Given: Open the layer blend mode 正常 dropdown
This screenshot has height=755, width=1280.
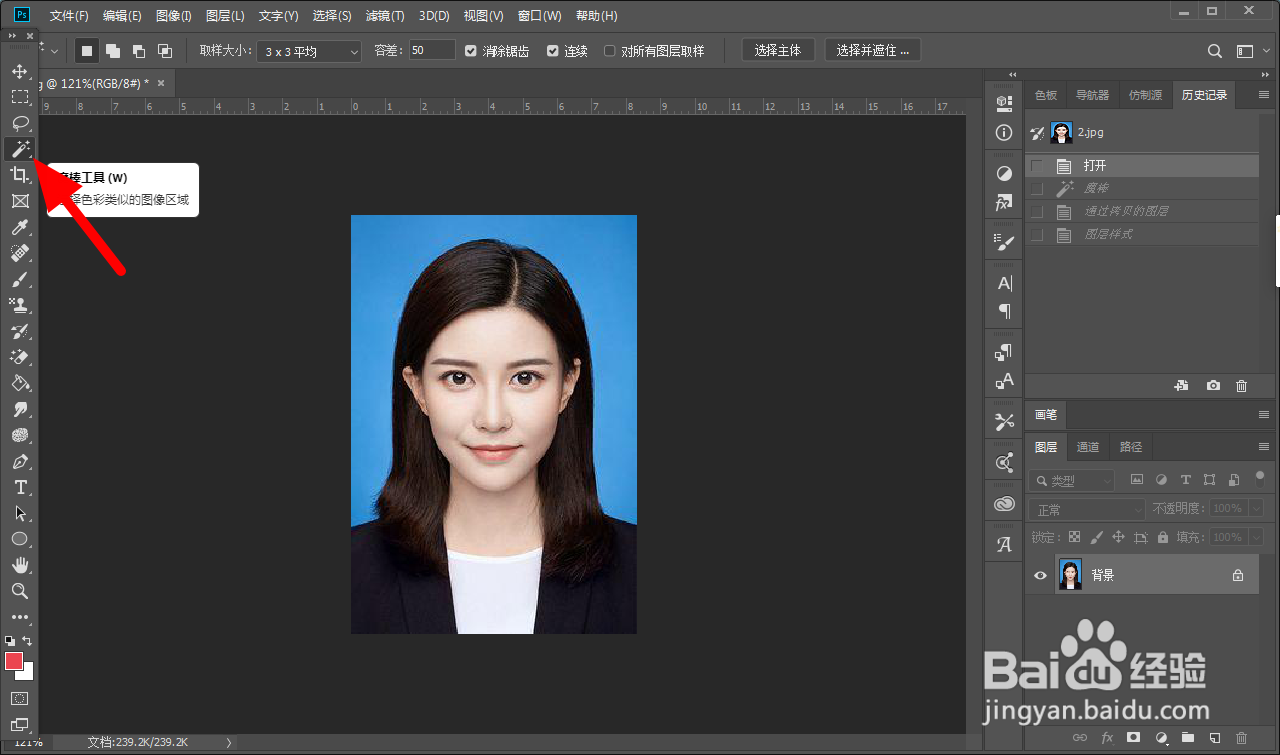Looking at the screenshot, I should click(x=1086, y=510).
